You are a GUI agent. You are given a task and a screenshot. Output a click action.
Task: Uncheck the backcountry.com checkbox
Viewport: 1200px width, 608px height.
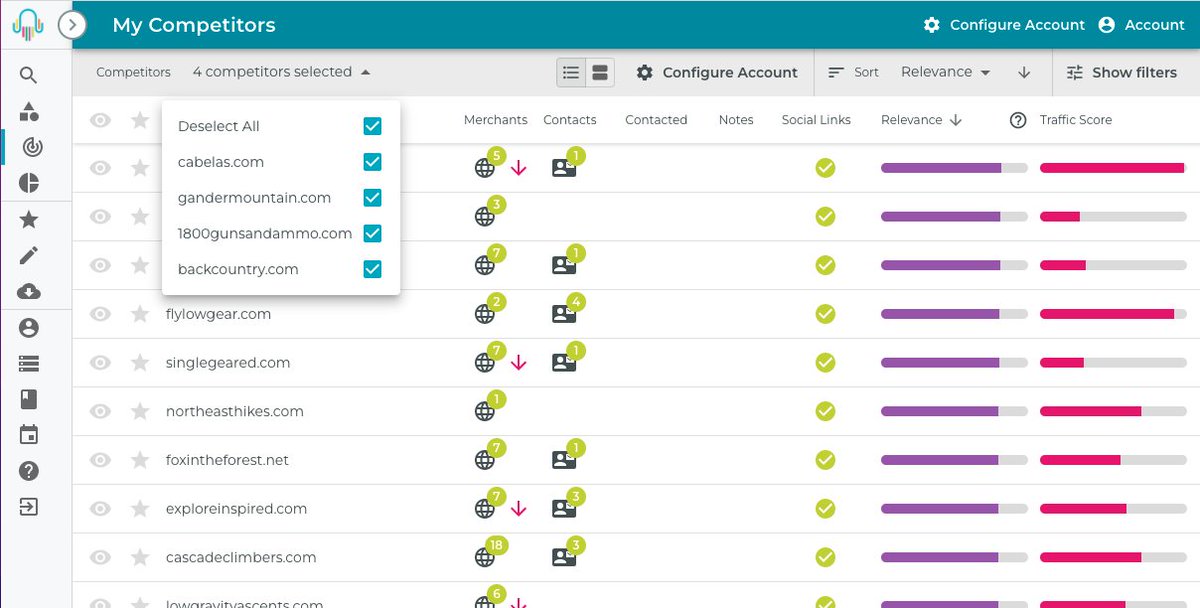(372, 269)
